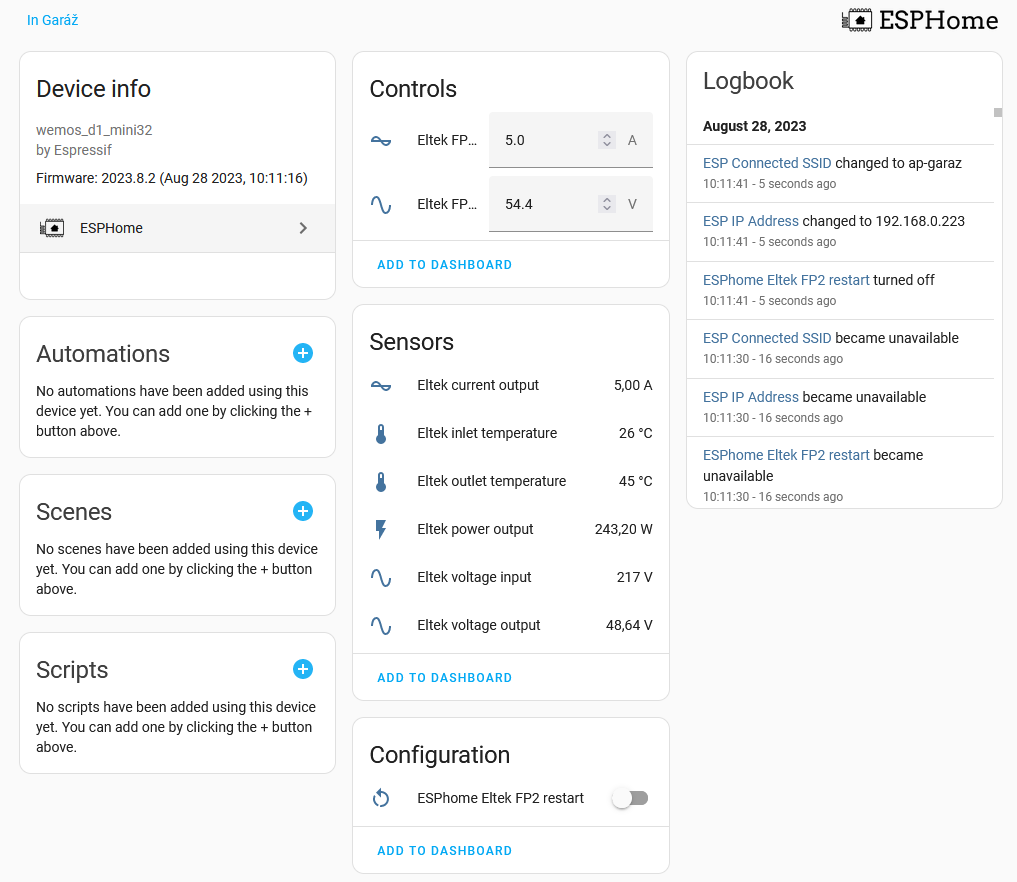The height and width of the screenshot is (882, 1017).
Task: Click Add to Dashboard under Configuration
Action: click(x=444, y=851)
